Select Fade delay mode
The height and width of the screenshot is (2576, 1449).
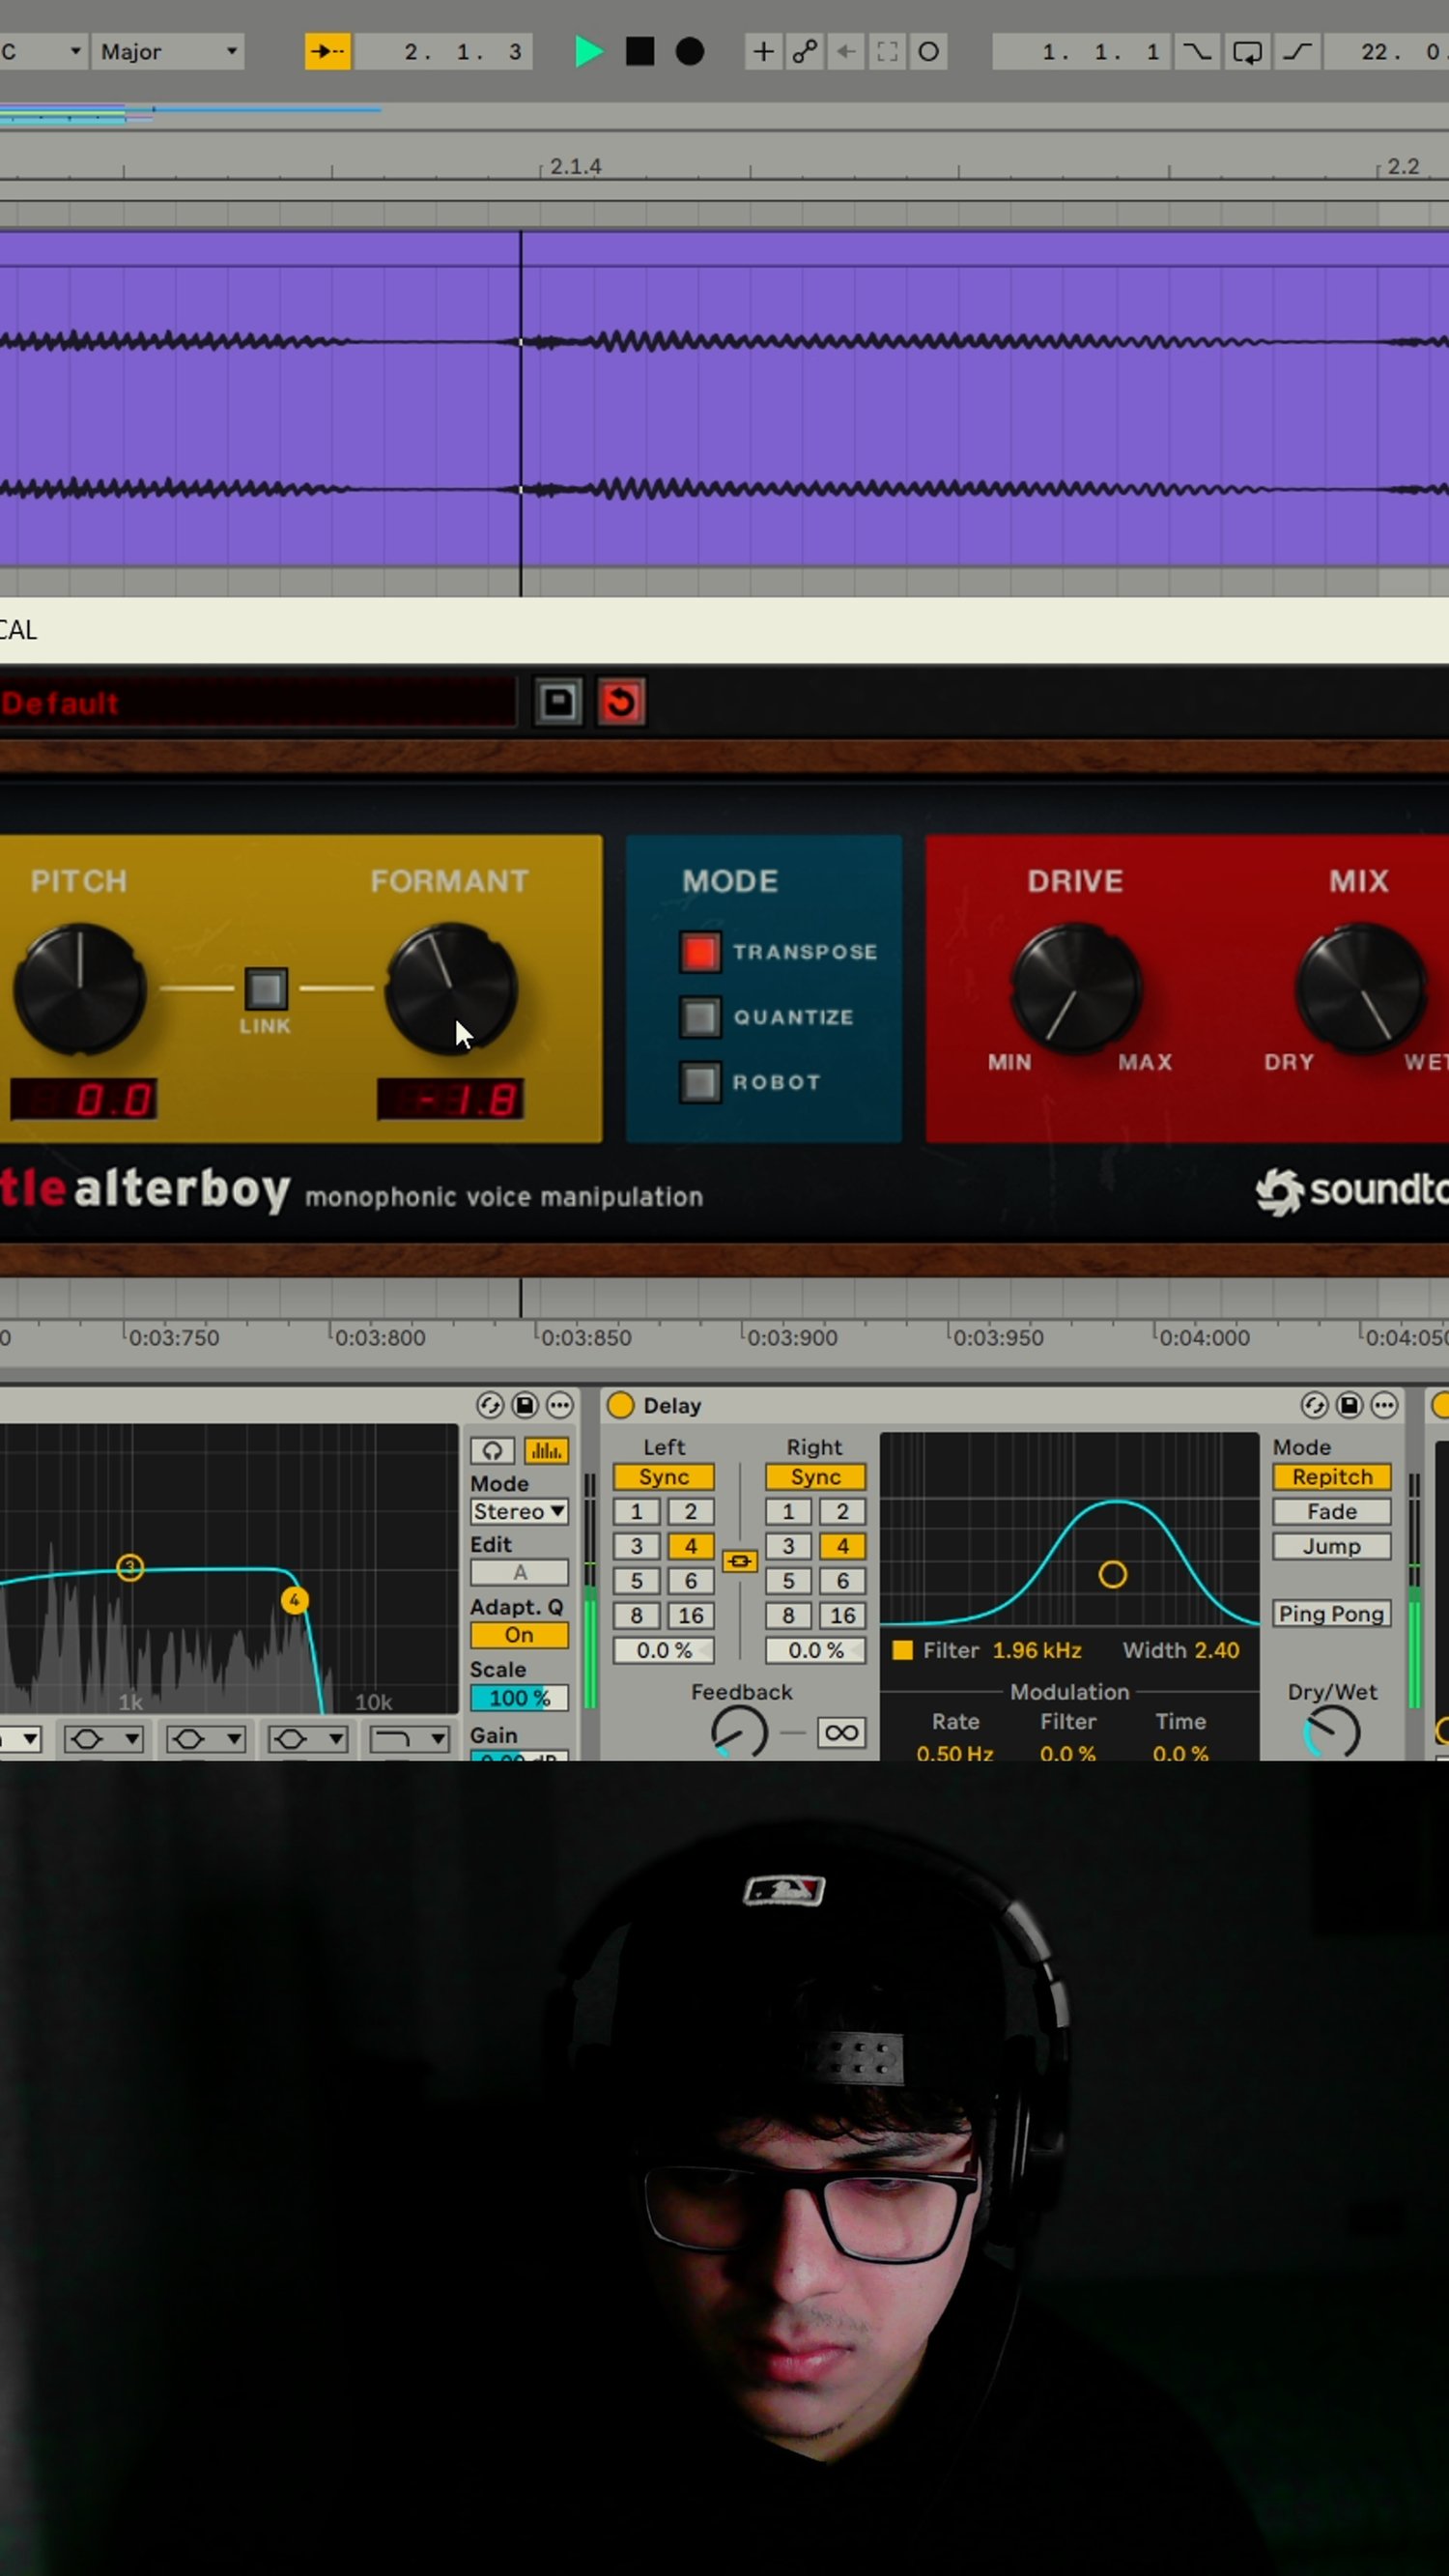(x=1332, y=1512)
